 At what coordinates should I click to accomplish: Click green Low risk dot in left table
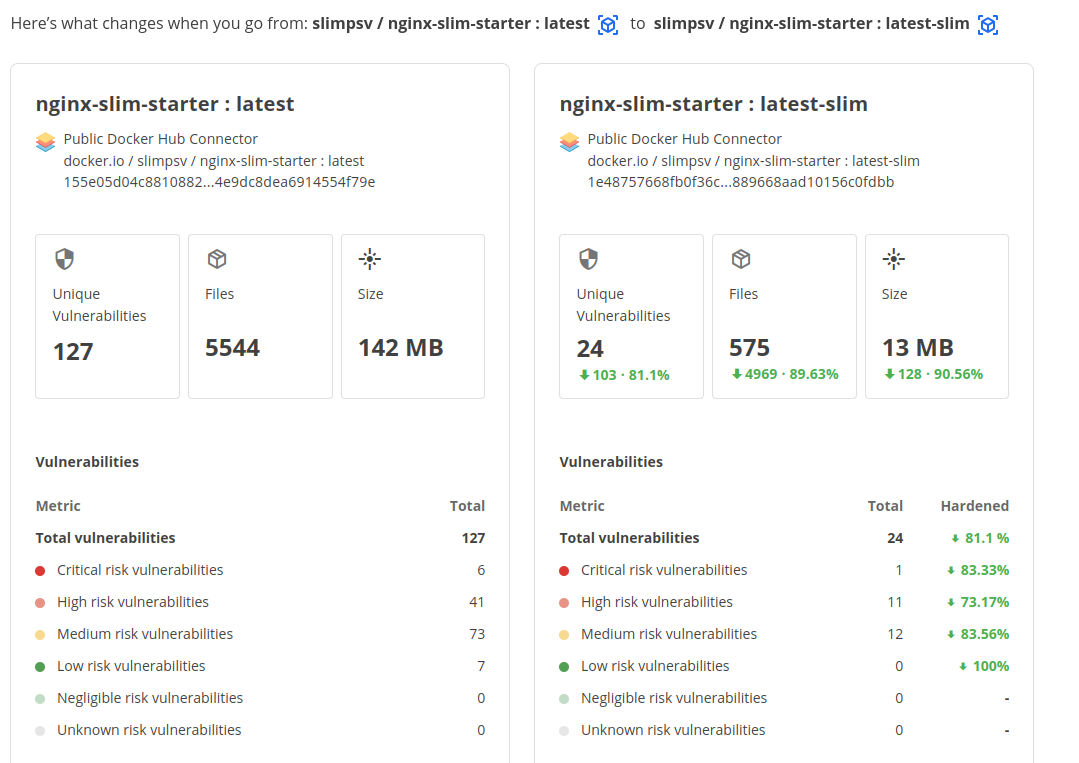click(40, 667)
